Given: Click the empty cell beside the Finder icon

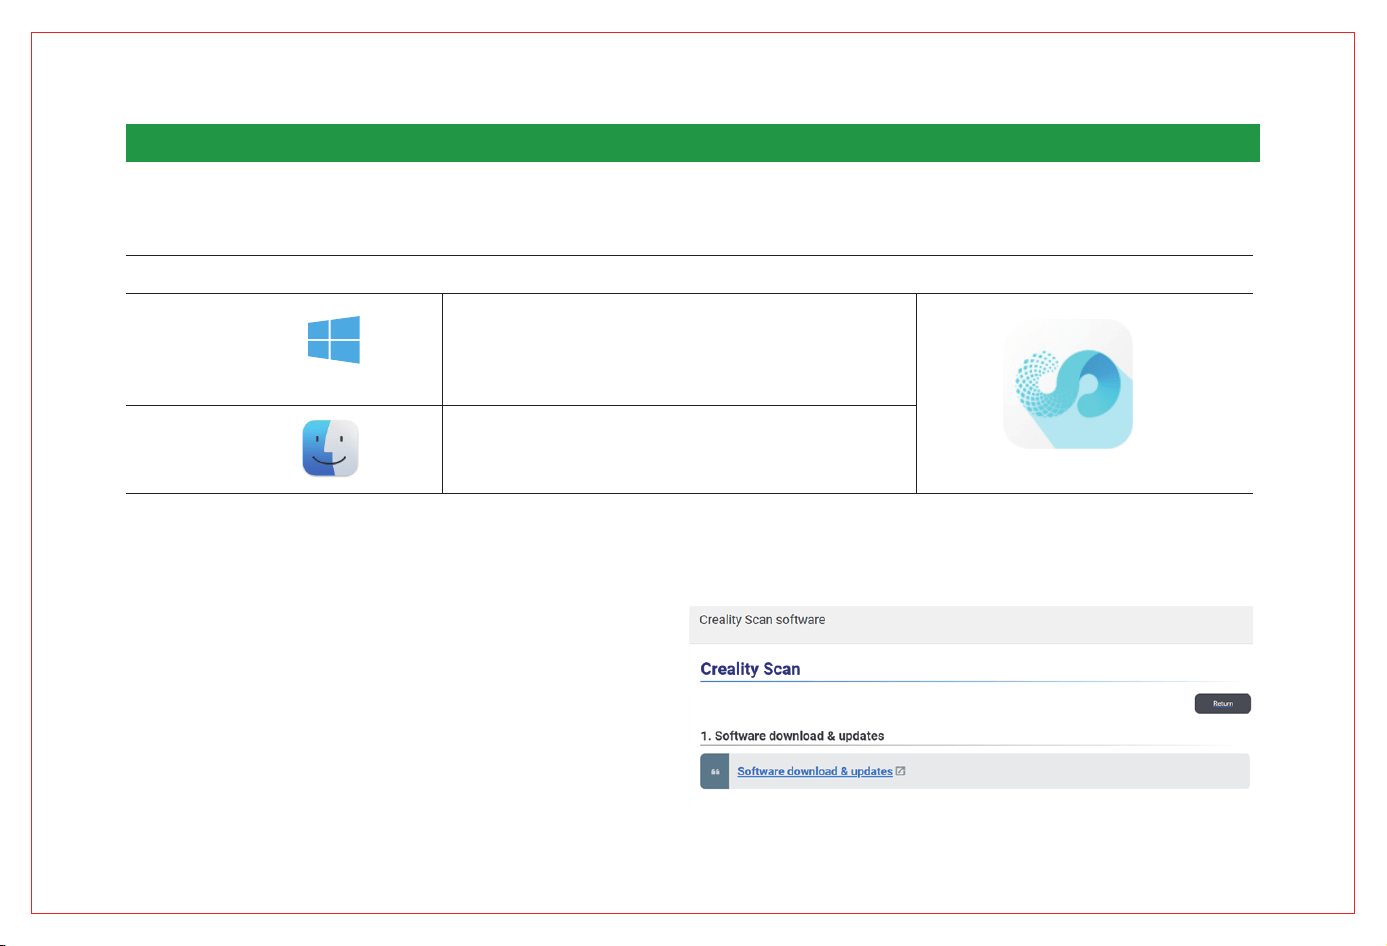Looking at the screenshot, I should 679,449.
